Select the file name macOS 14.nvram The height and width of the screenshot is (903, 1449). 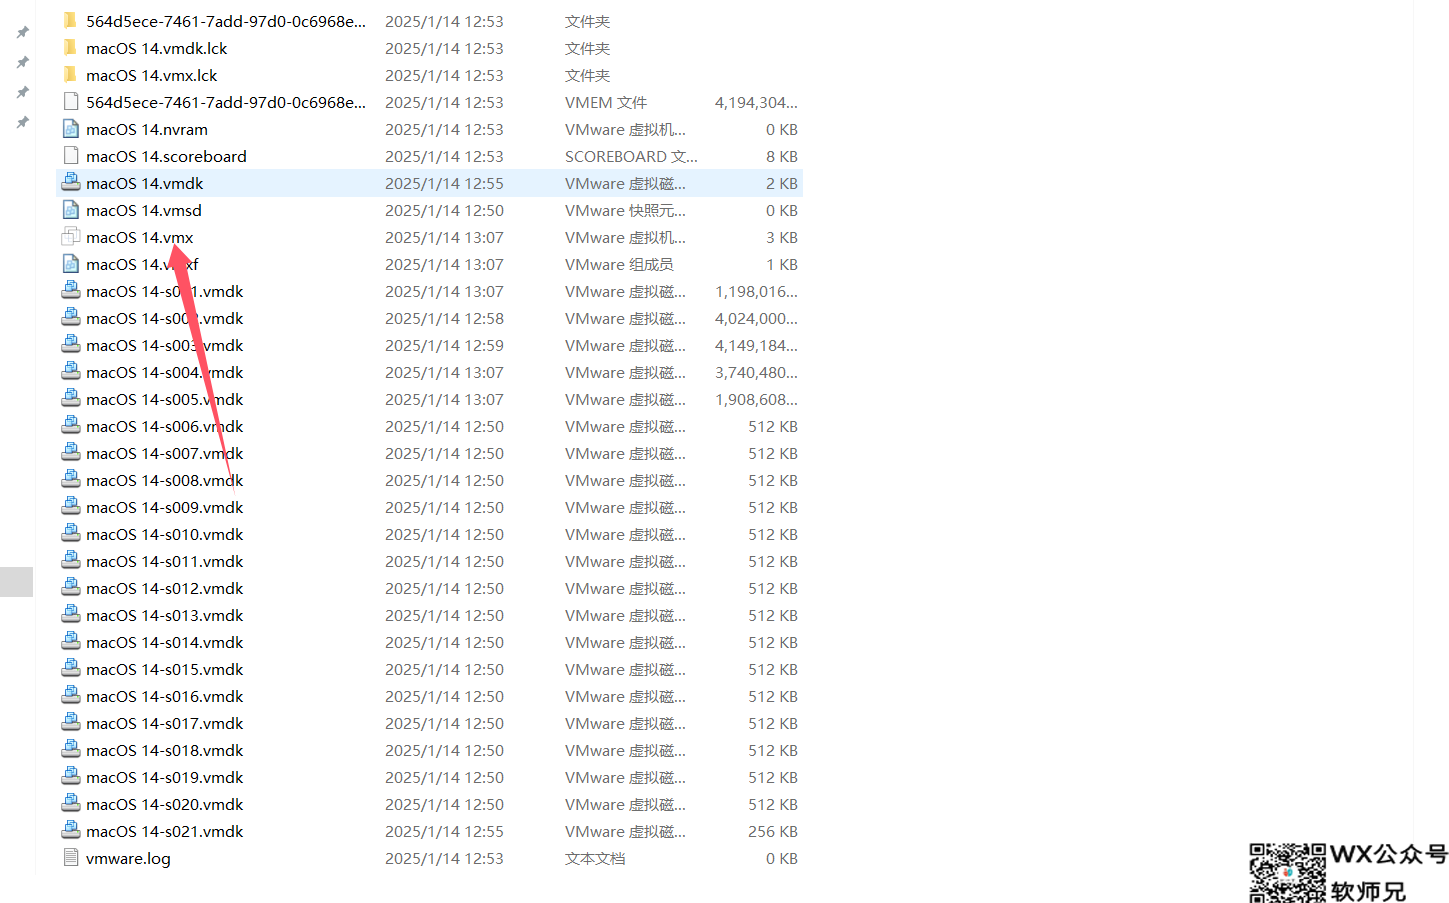tap(147, 129)
